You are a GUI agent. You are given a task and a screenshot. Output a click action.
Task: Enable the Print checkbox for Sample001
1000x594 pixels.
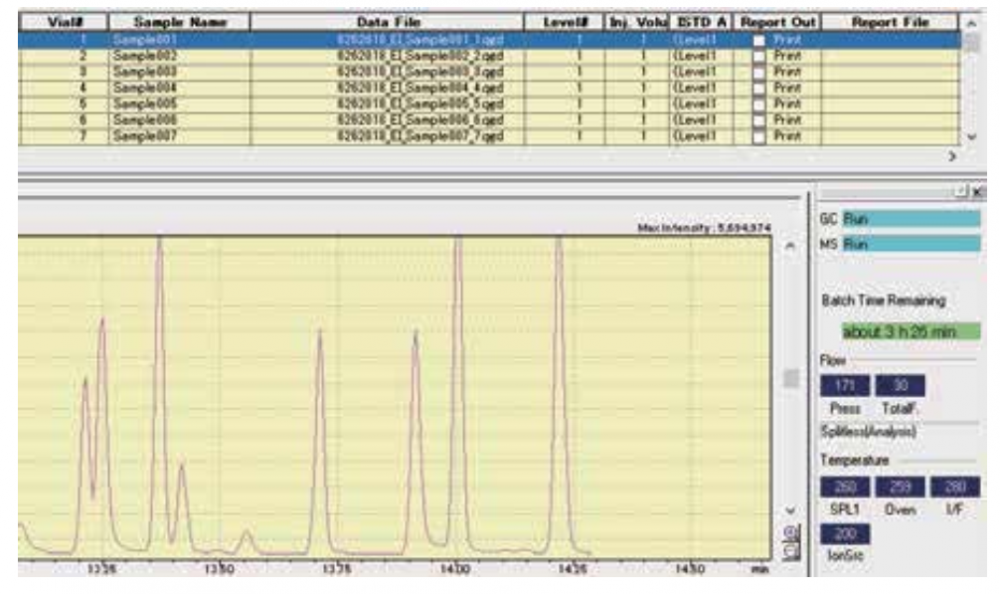pyautogui.click(x=762, y=41)
